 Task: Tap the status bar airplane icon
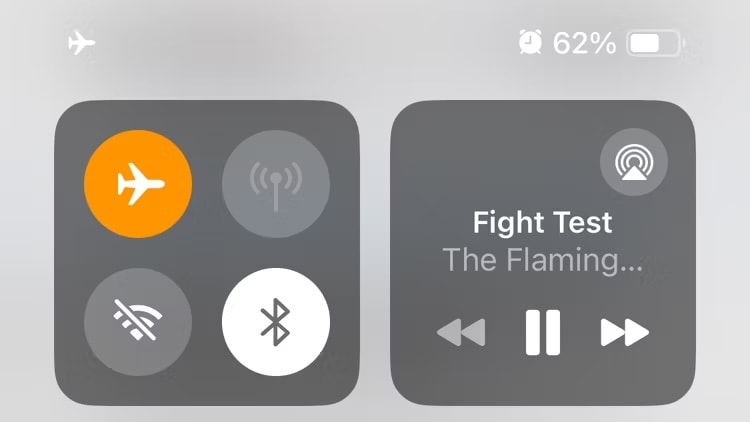click(81, 43)
